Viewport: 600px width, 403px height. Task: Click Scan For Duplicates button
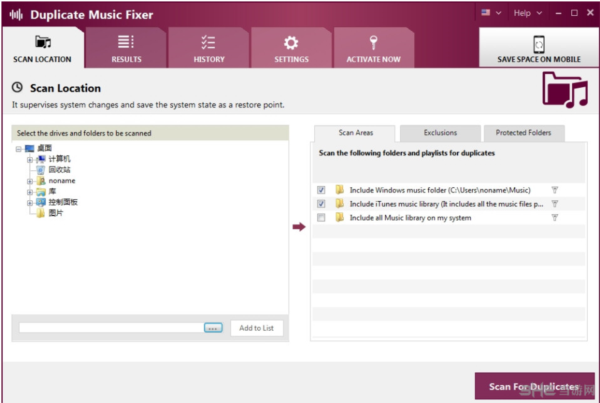534,386
